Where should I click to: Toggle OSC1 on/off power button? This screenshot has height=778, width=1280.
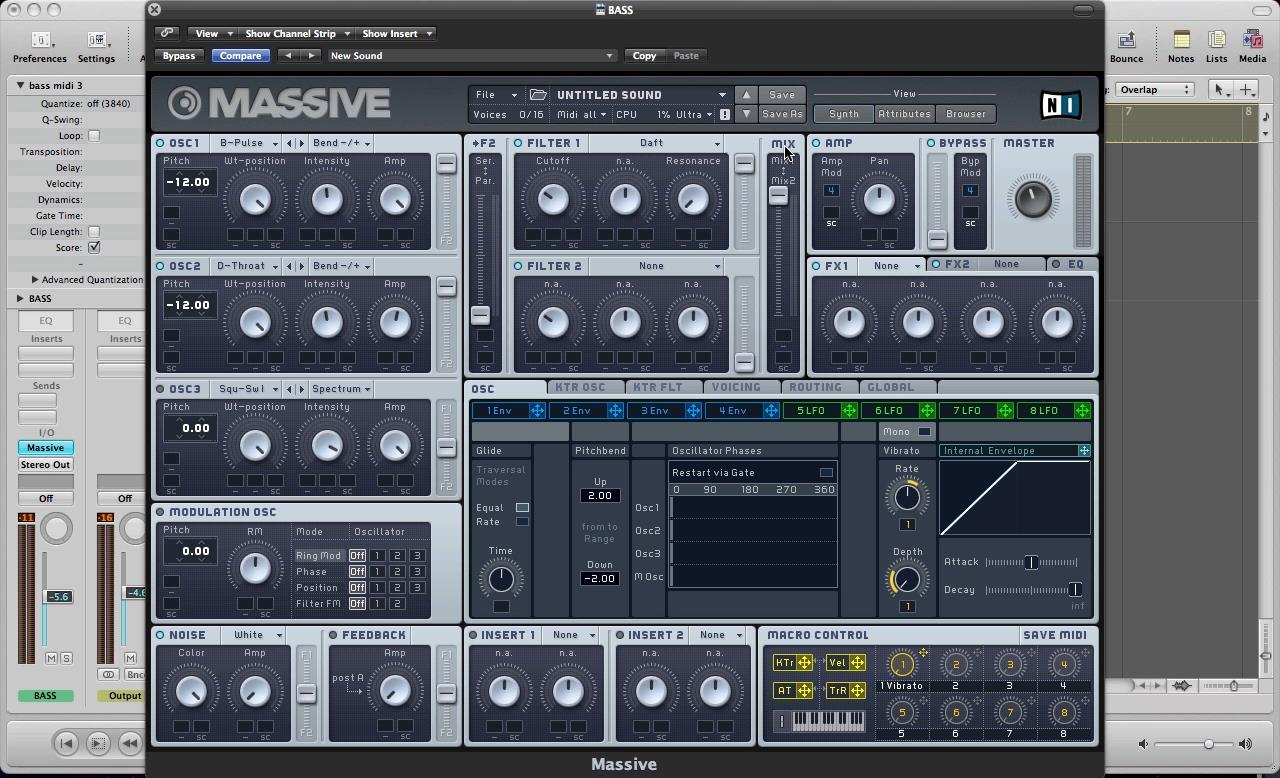point(160,143)
